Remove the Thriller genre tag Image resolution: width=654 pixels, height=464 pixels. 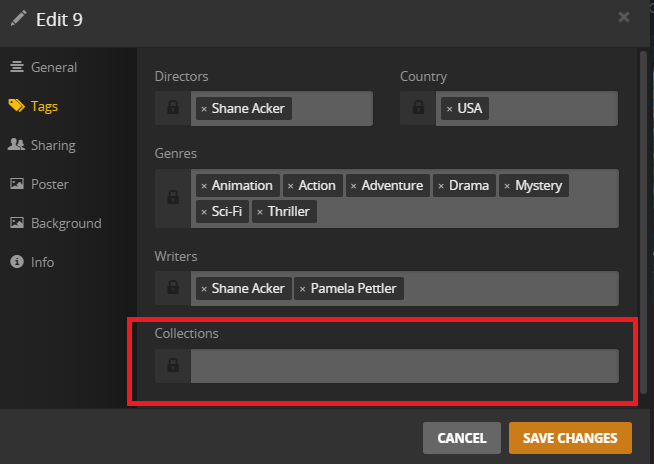[260, 211]
